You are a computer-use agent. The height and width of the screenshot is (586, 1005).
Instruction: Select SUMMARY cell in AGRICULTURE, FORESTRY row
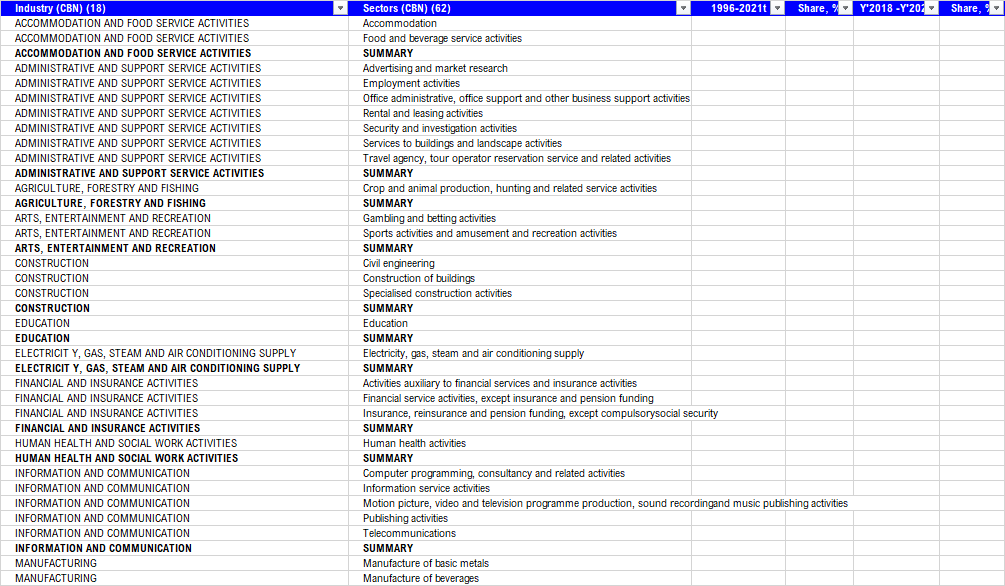(520, 203)
